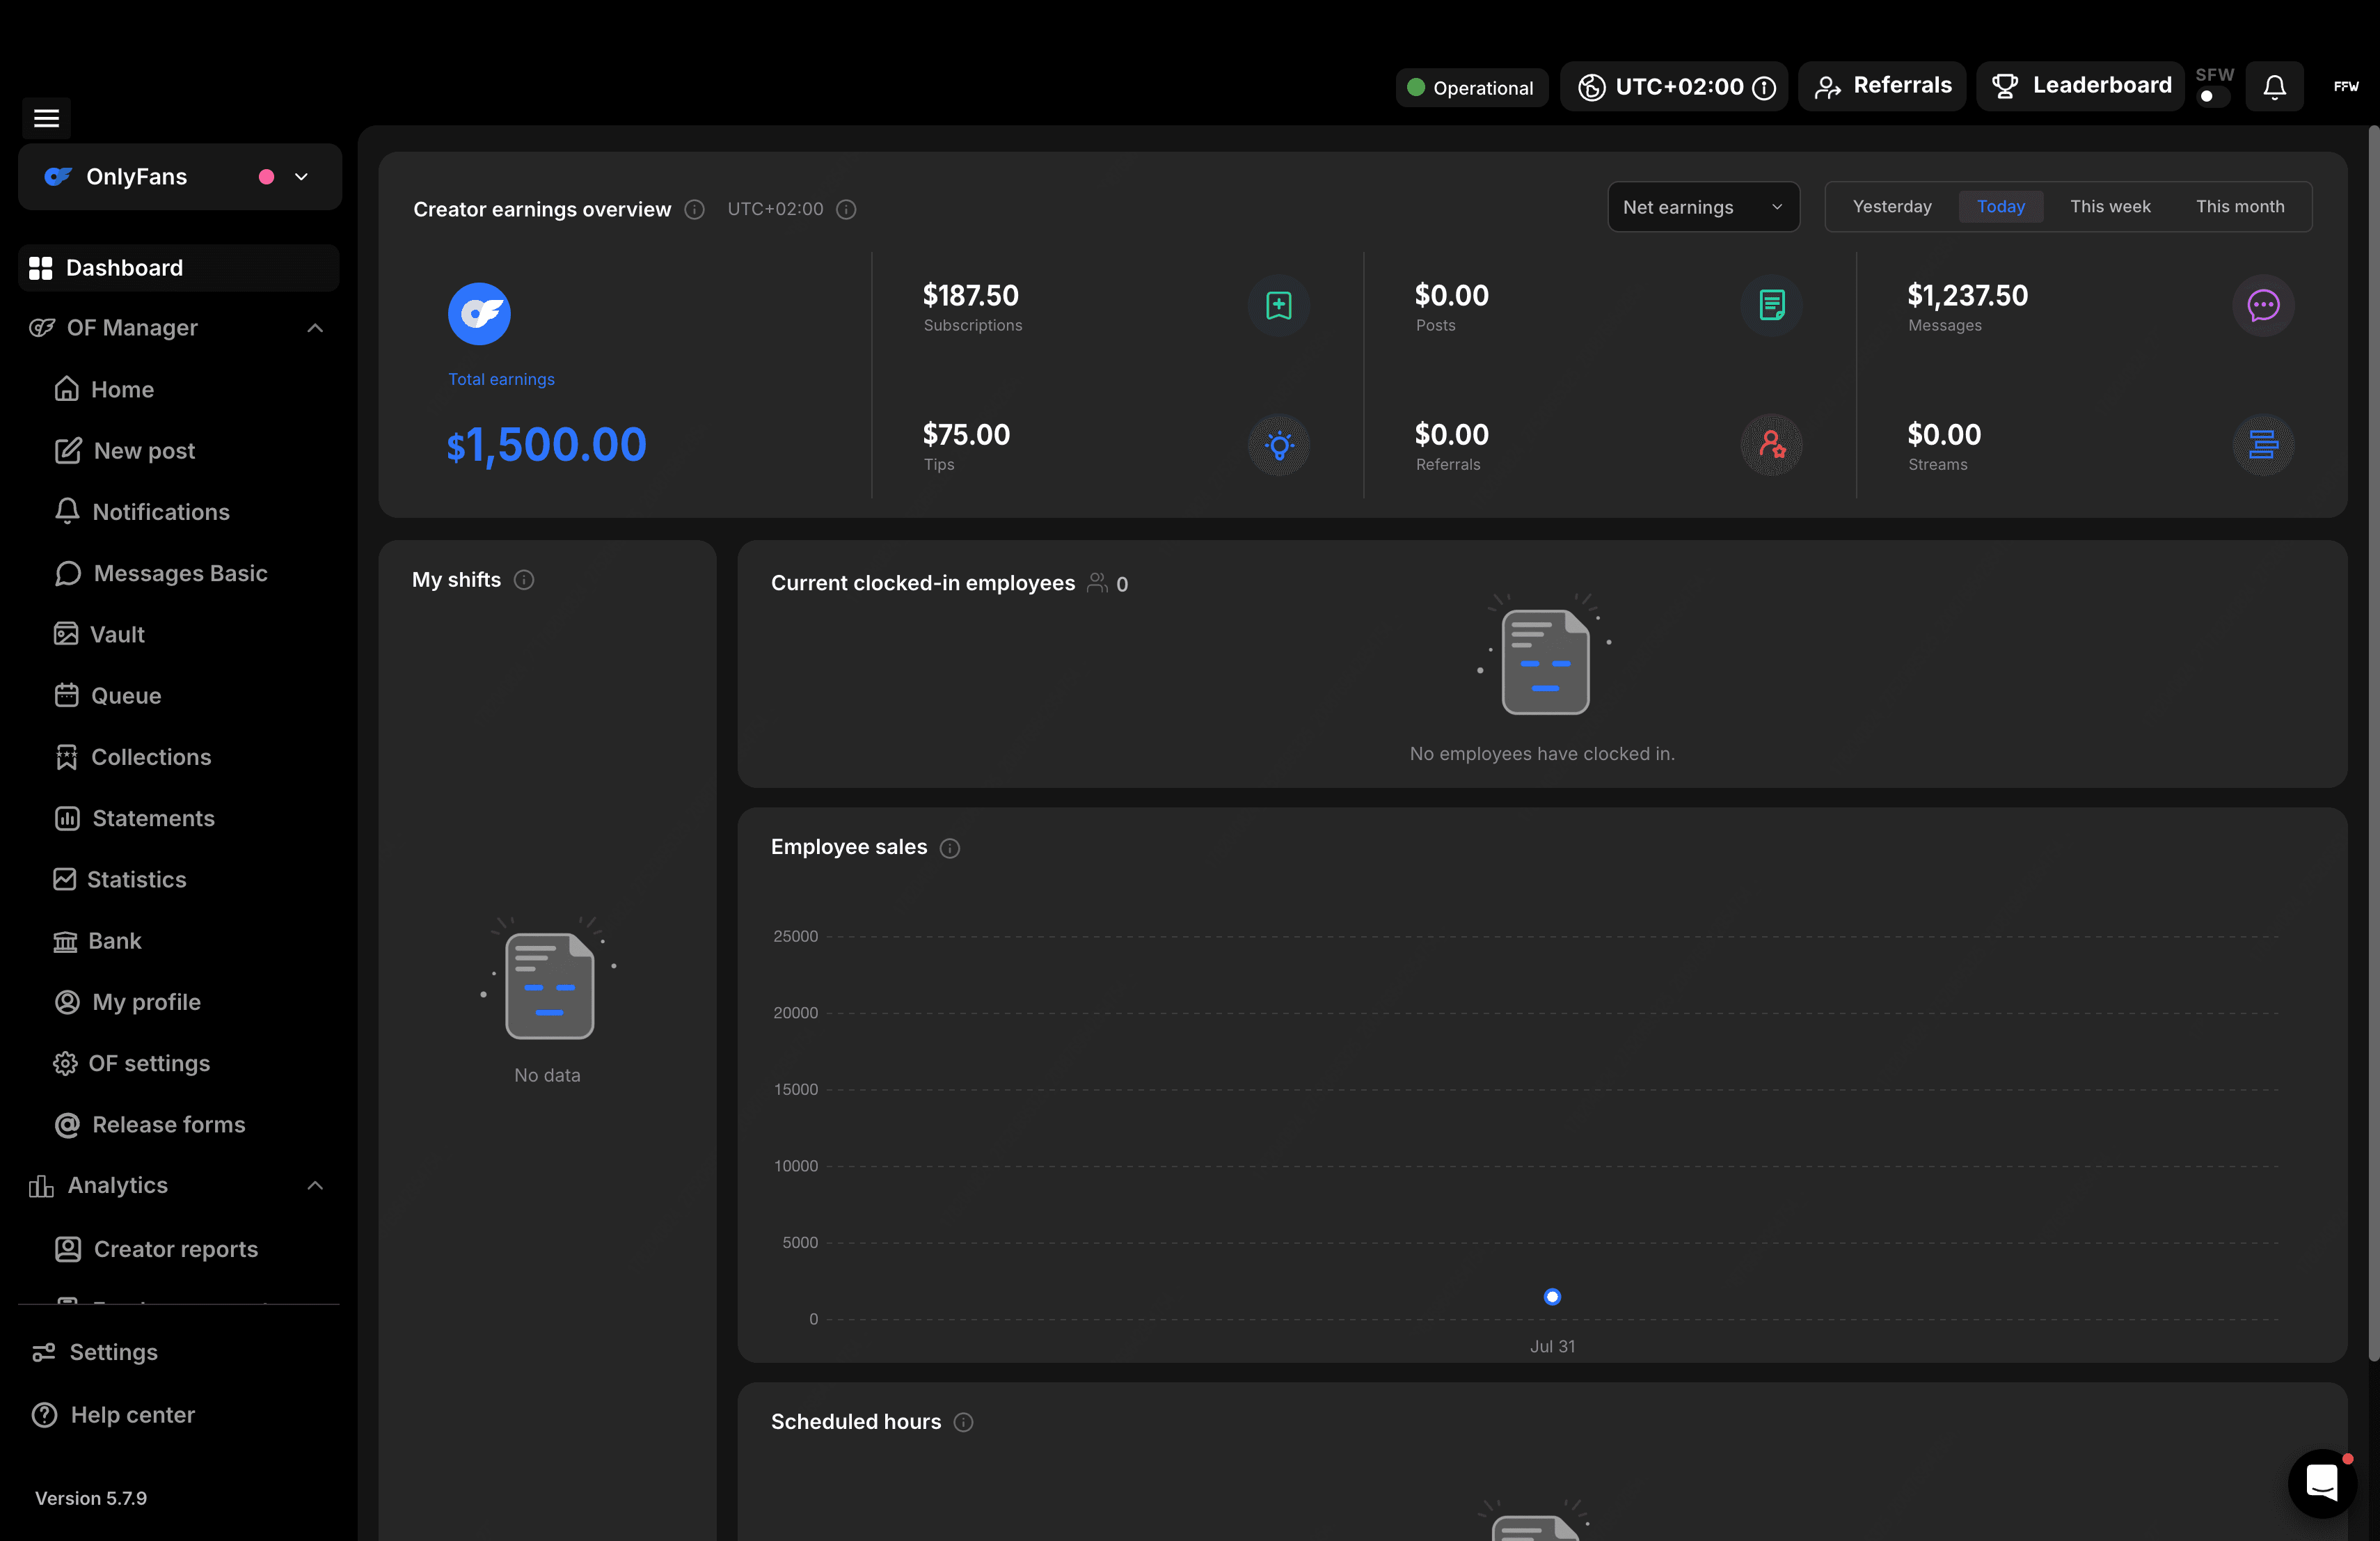Click info icon beside Employee sales

click(950, 848)
